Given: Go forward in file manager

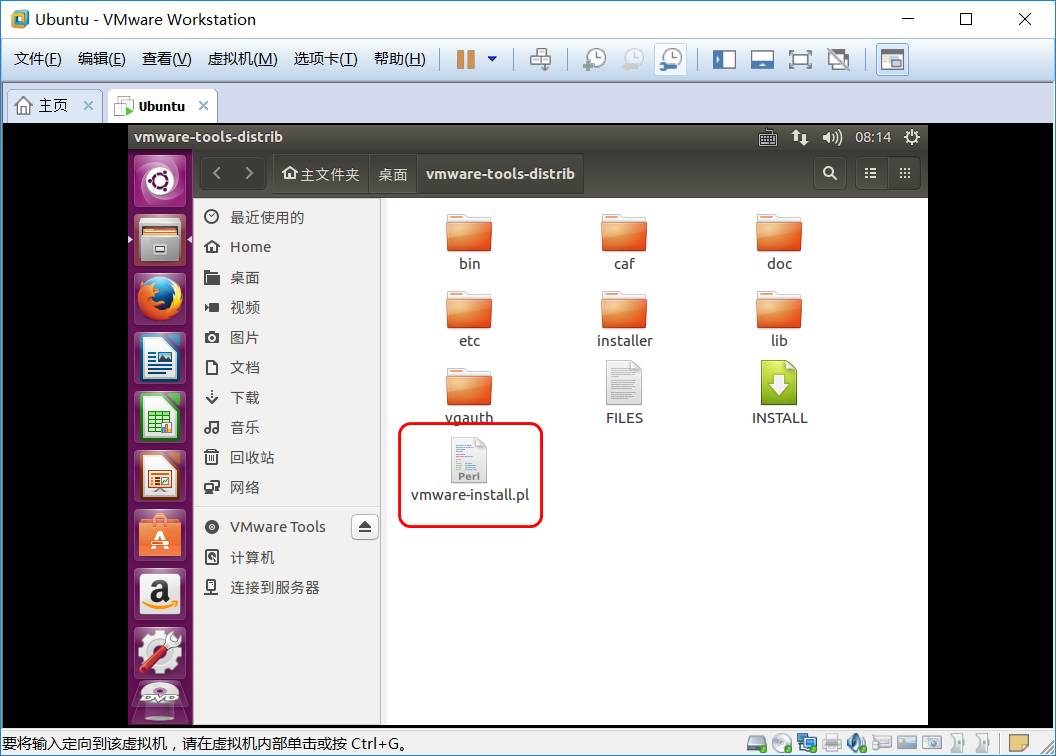Looking at the screenshot, I should [x=249, y=174].
